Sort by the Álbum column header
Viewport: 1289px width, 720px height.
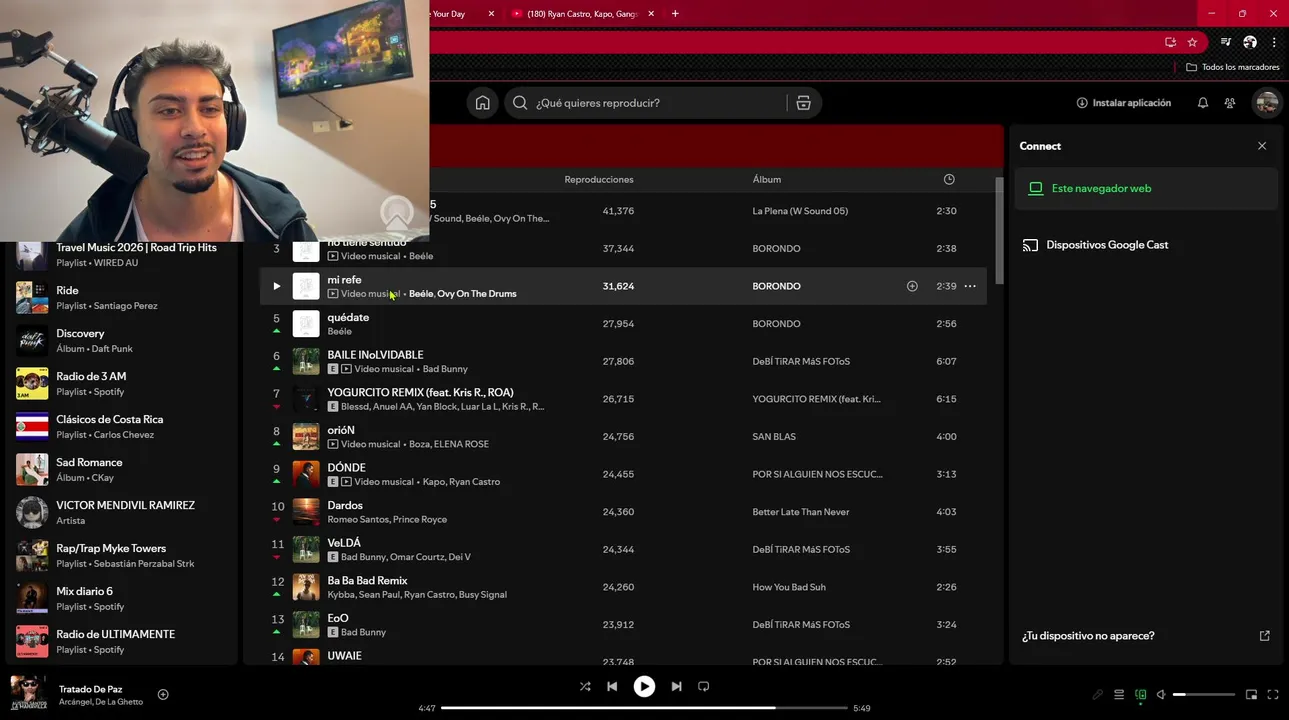tap(767, 180)
